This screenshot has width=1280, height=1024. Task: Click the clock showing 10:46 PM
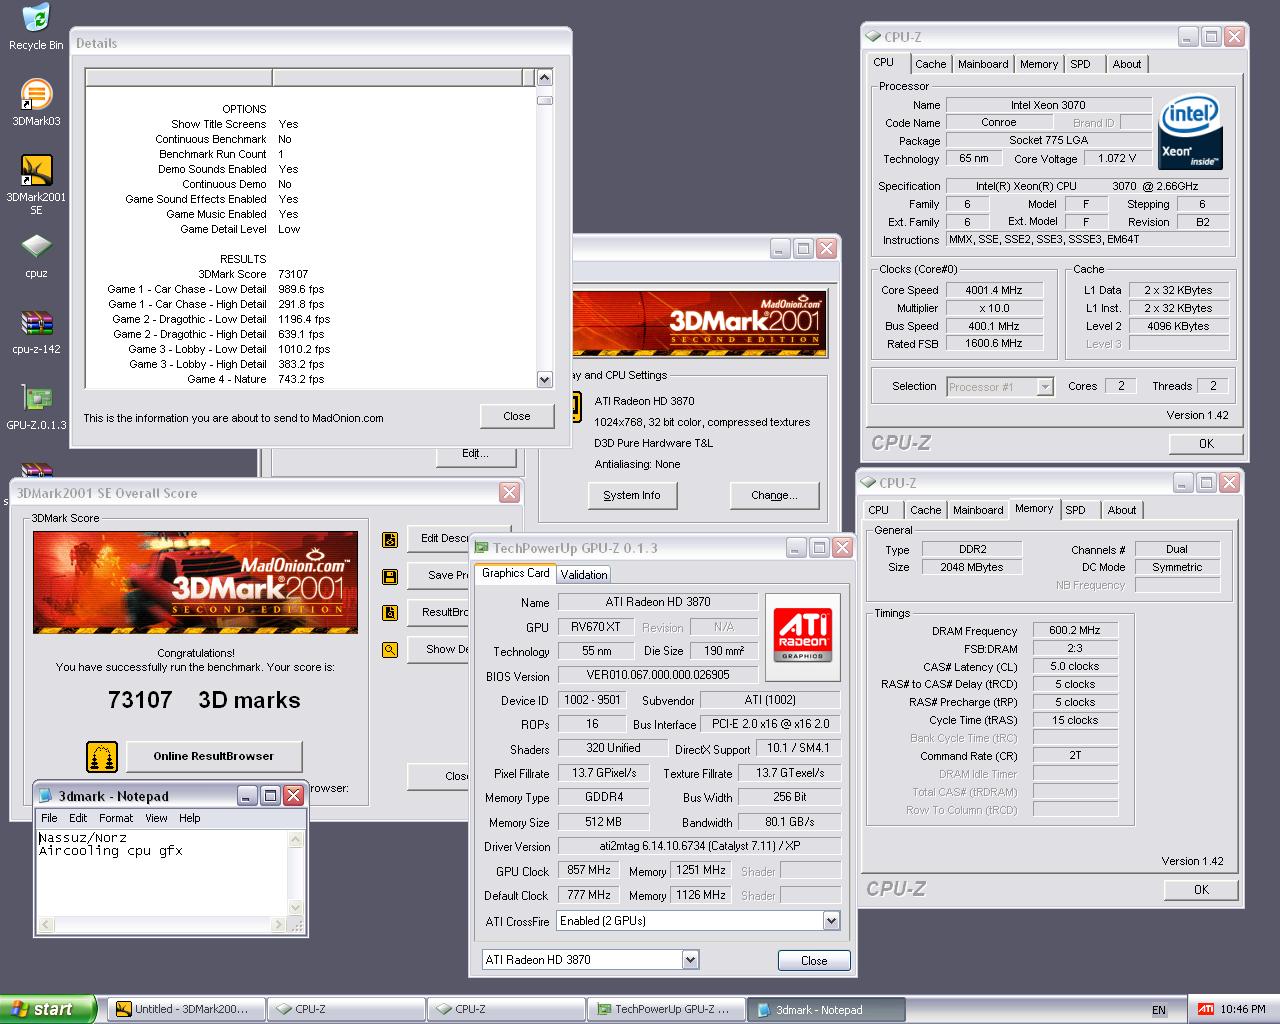tap(1243, 1010)
